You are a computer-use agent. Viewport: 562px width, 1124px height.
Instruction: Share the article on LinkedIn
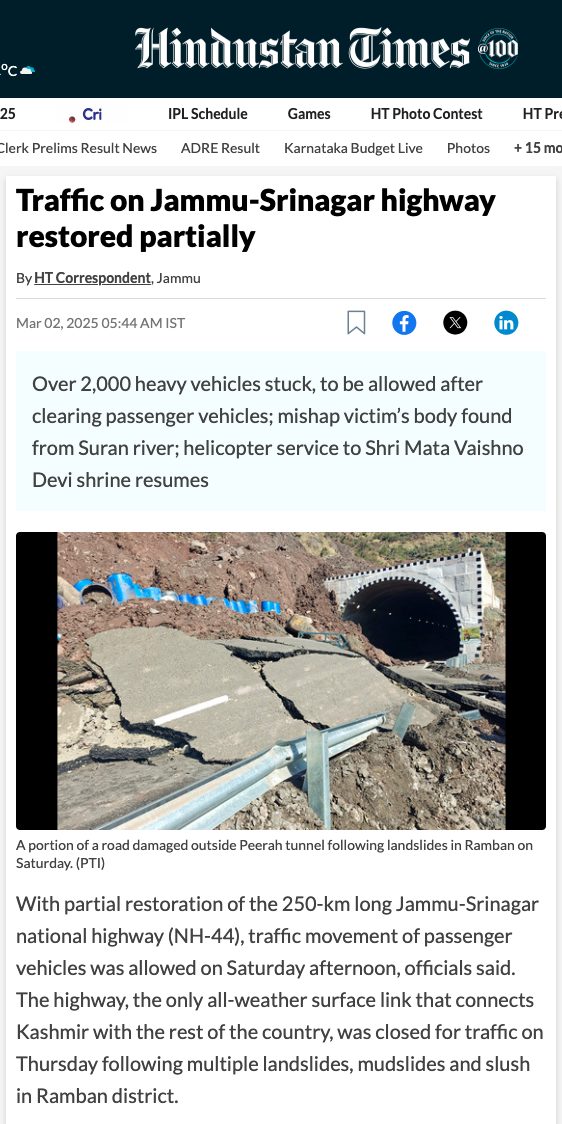506,323
